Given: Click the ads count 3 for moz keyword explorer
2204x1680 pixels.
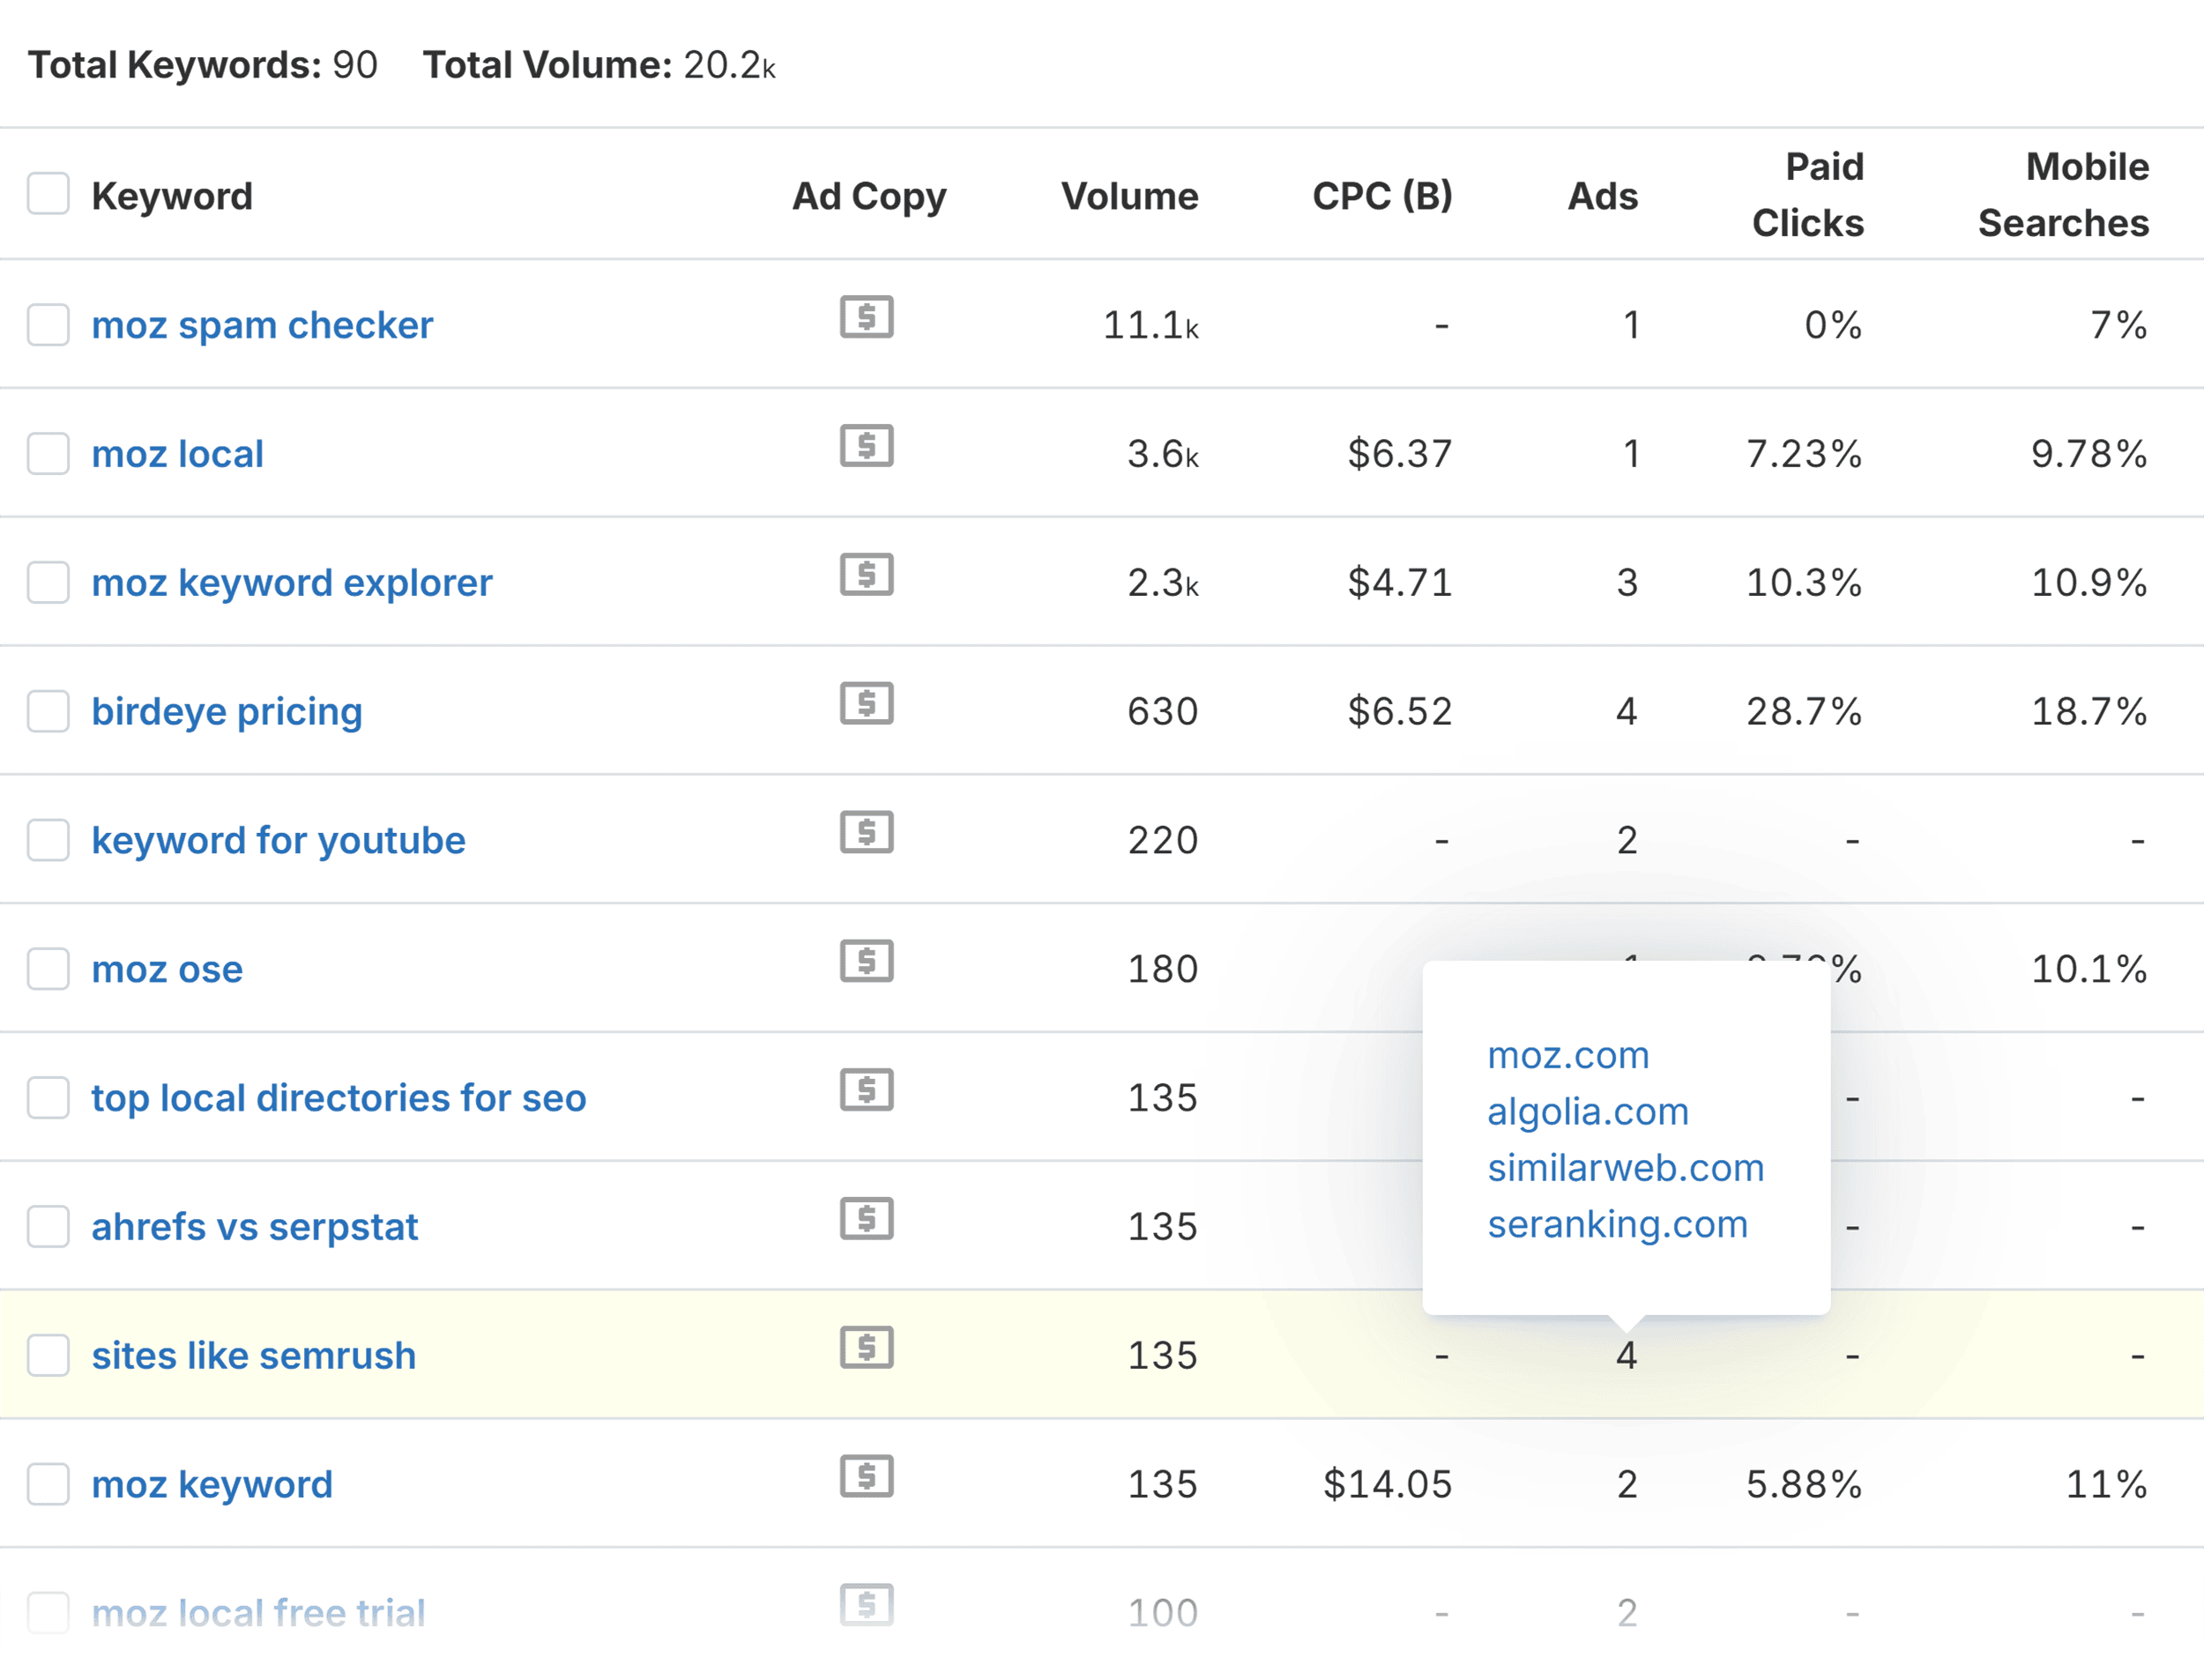Looking at the screenshot, I should [1627, 583].
